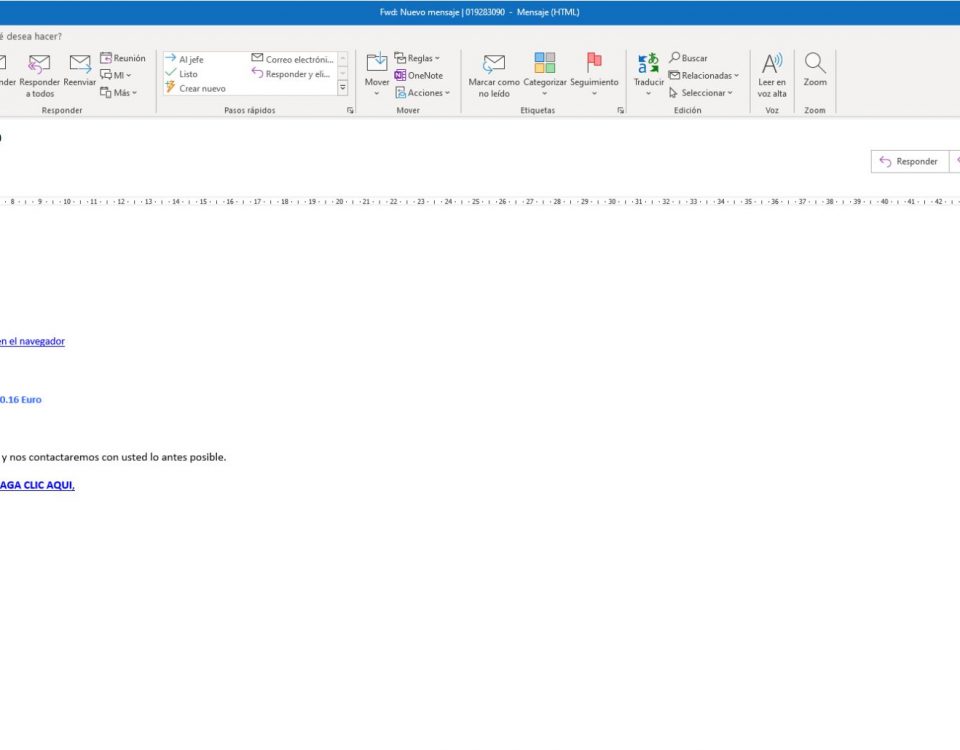Open the Etiquetas group dialog launcher
The width and height of the screenshot is (960, 750).
[x=621, y=111]
